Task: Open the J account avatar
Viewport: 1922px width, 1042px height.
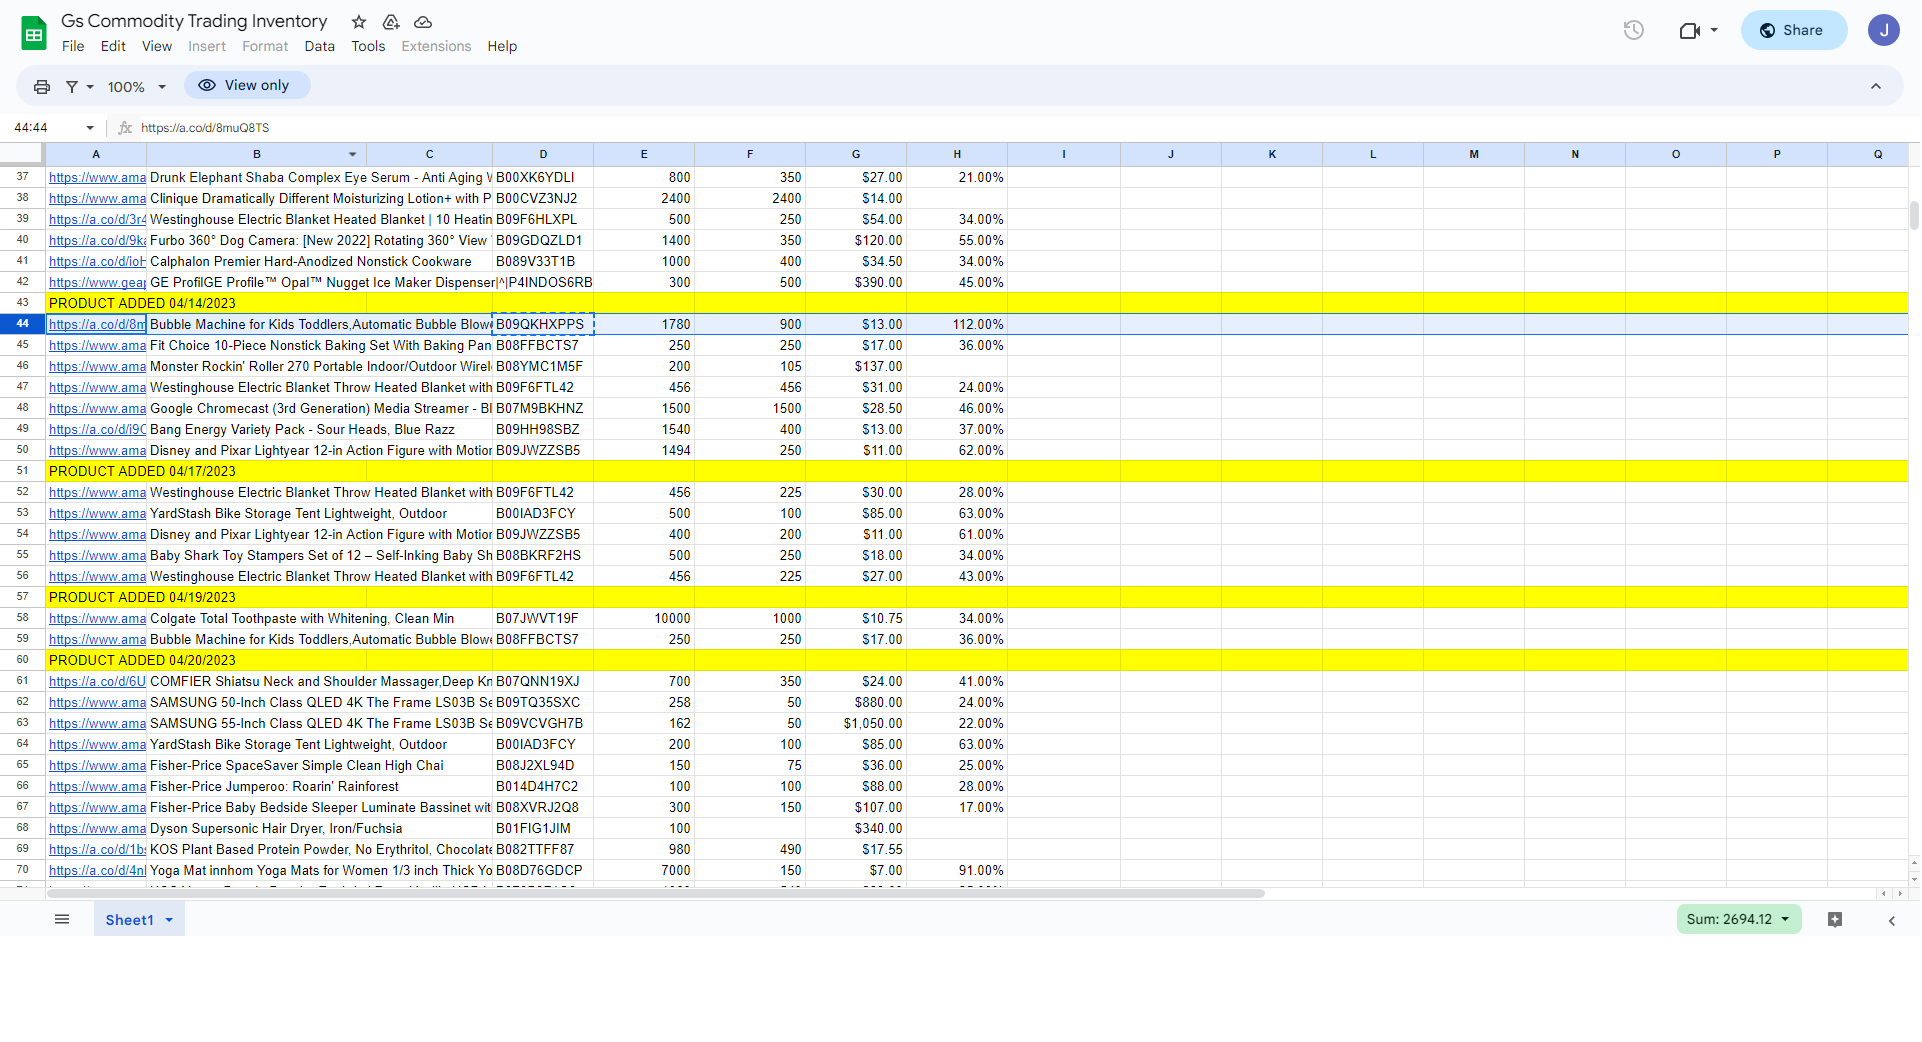Action: (x=1883, y=30)
